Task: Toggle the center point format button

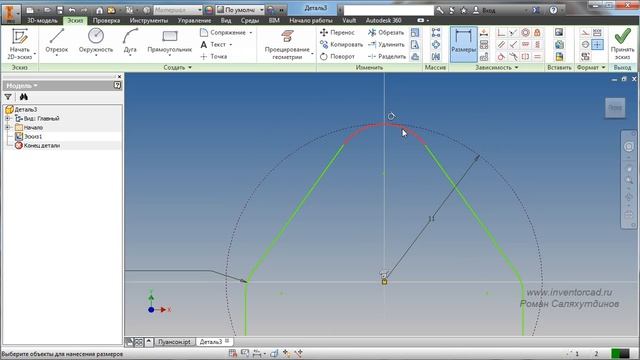Action: 597,44
